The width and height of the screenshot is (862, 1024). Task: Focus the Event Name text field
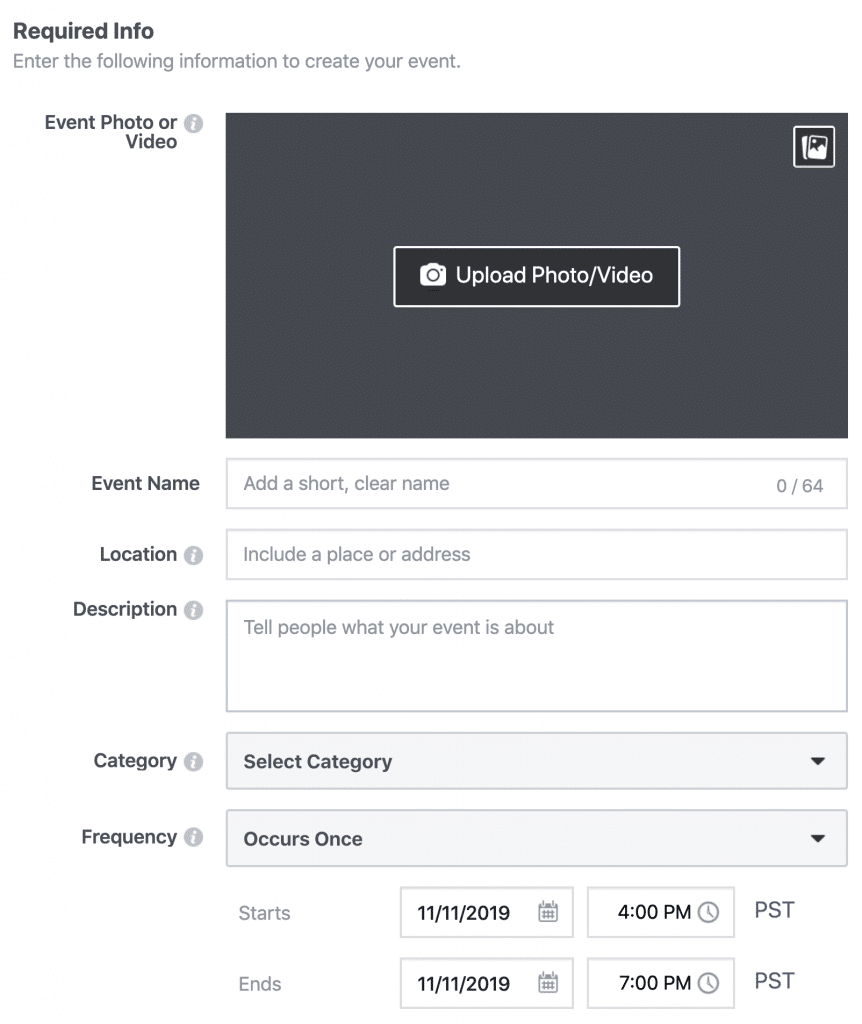pyautogui.click(x=537, y=483)
